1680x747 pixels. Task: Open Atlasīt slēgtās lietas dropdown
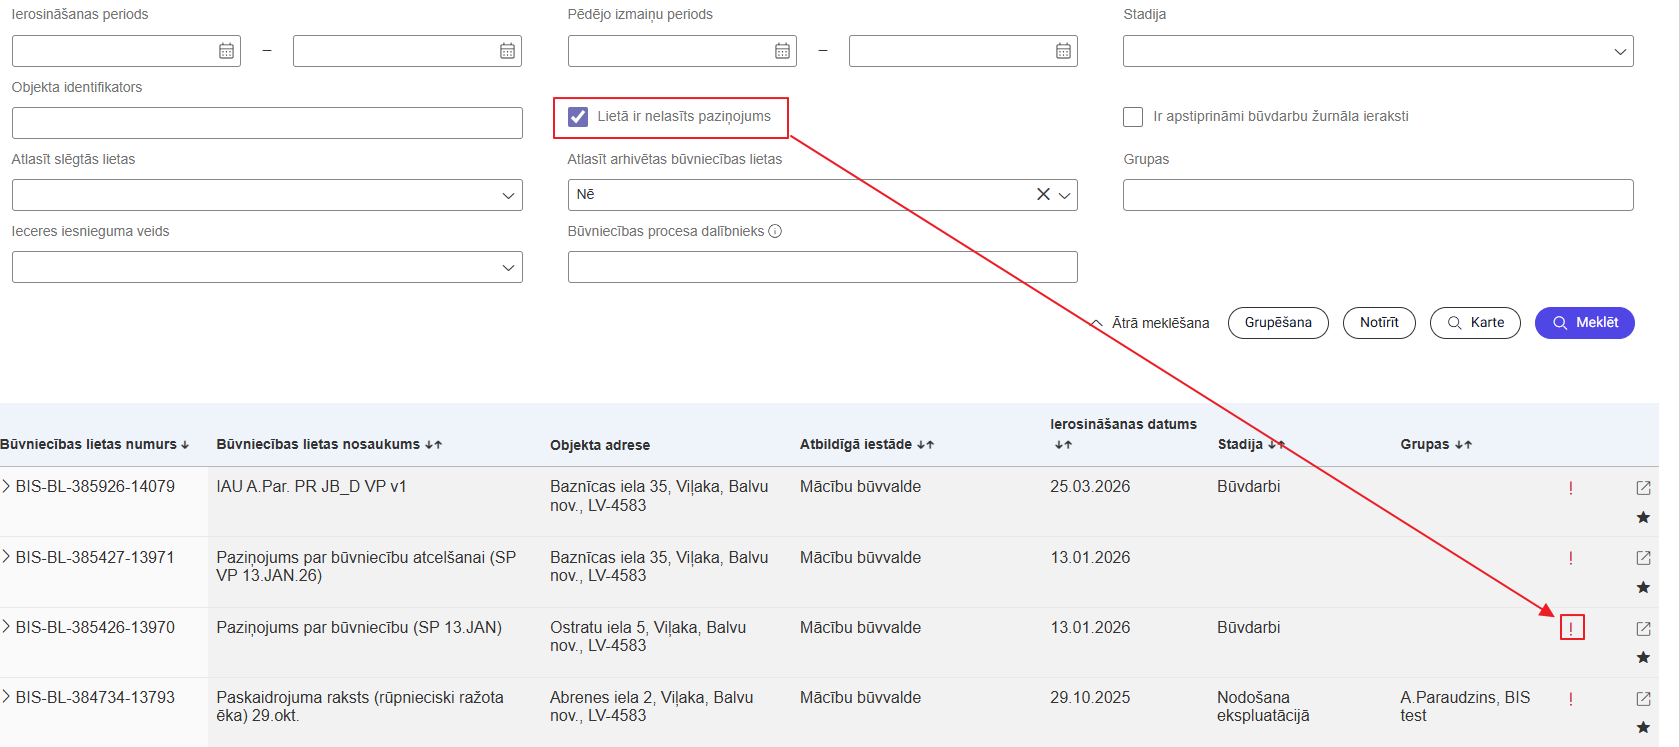(267, 195)
